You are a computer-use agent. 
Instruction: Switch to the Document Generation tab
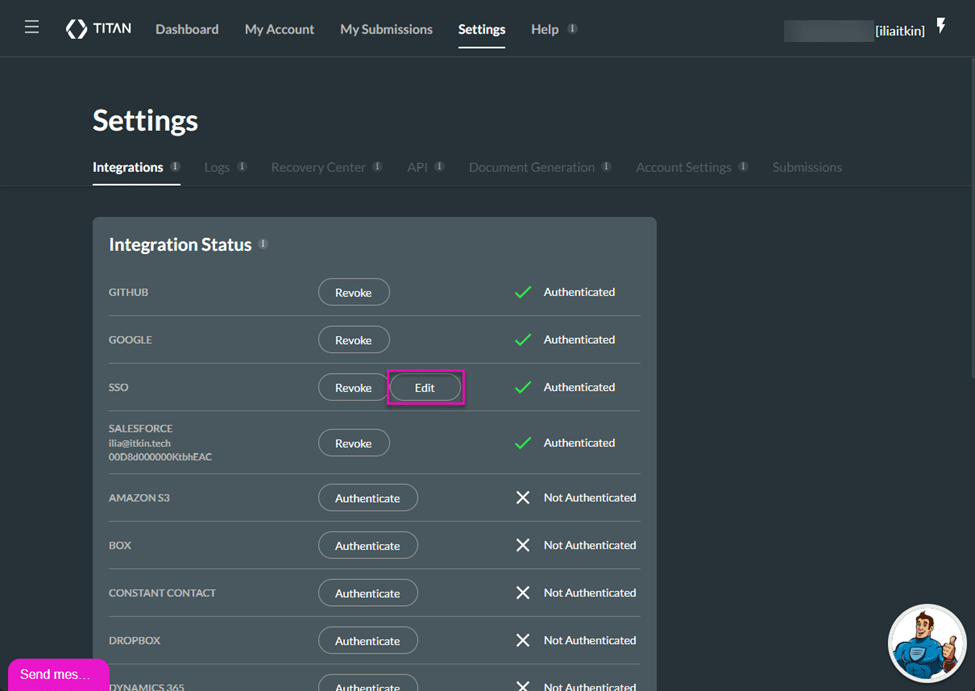point(532,167)
